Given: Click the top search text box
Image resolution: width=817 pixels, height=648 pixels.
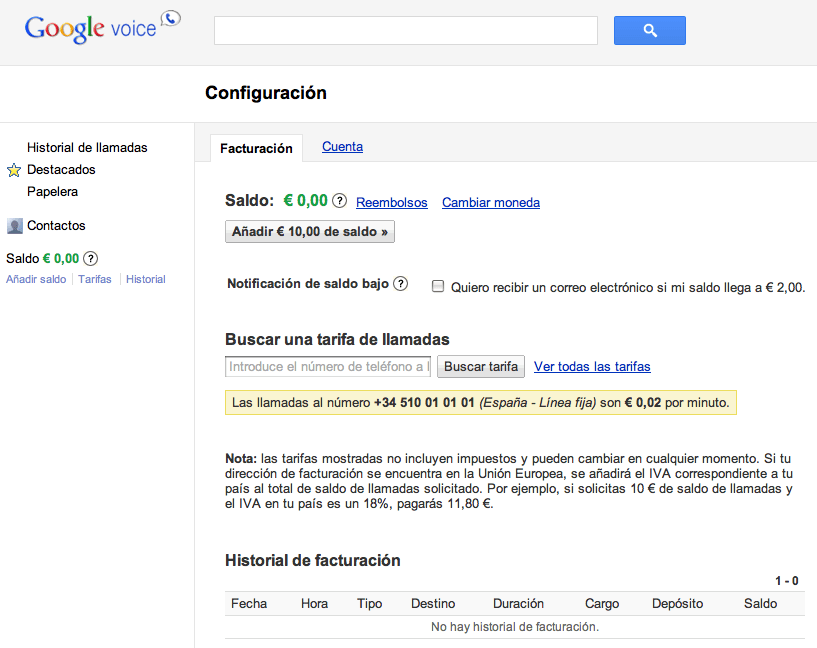Looking at the screenshot, I should (x=405, y=31).
